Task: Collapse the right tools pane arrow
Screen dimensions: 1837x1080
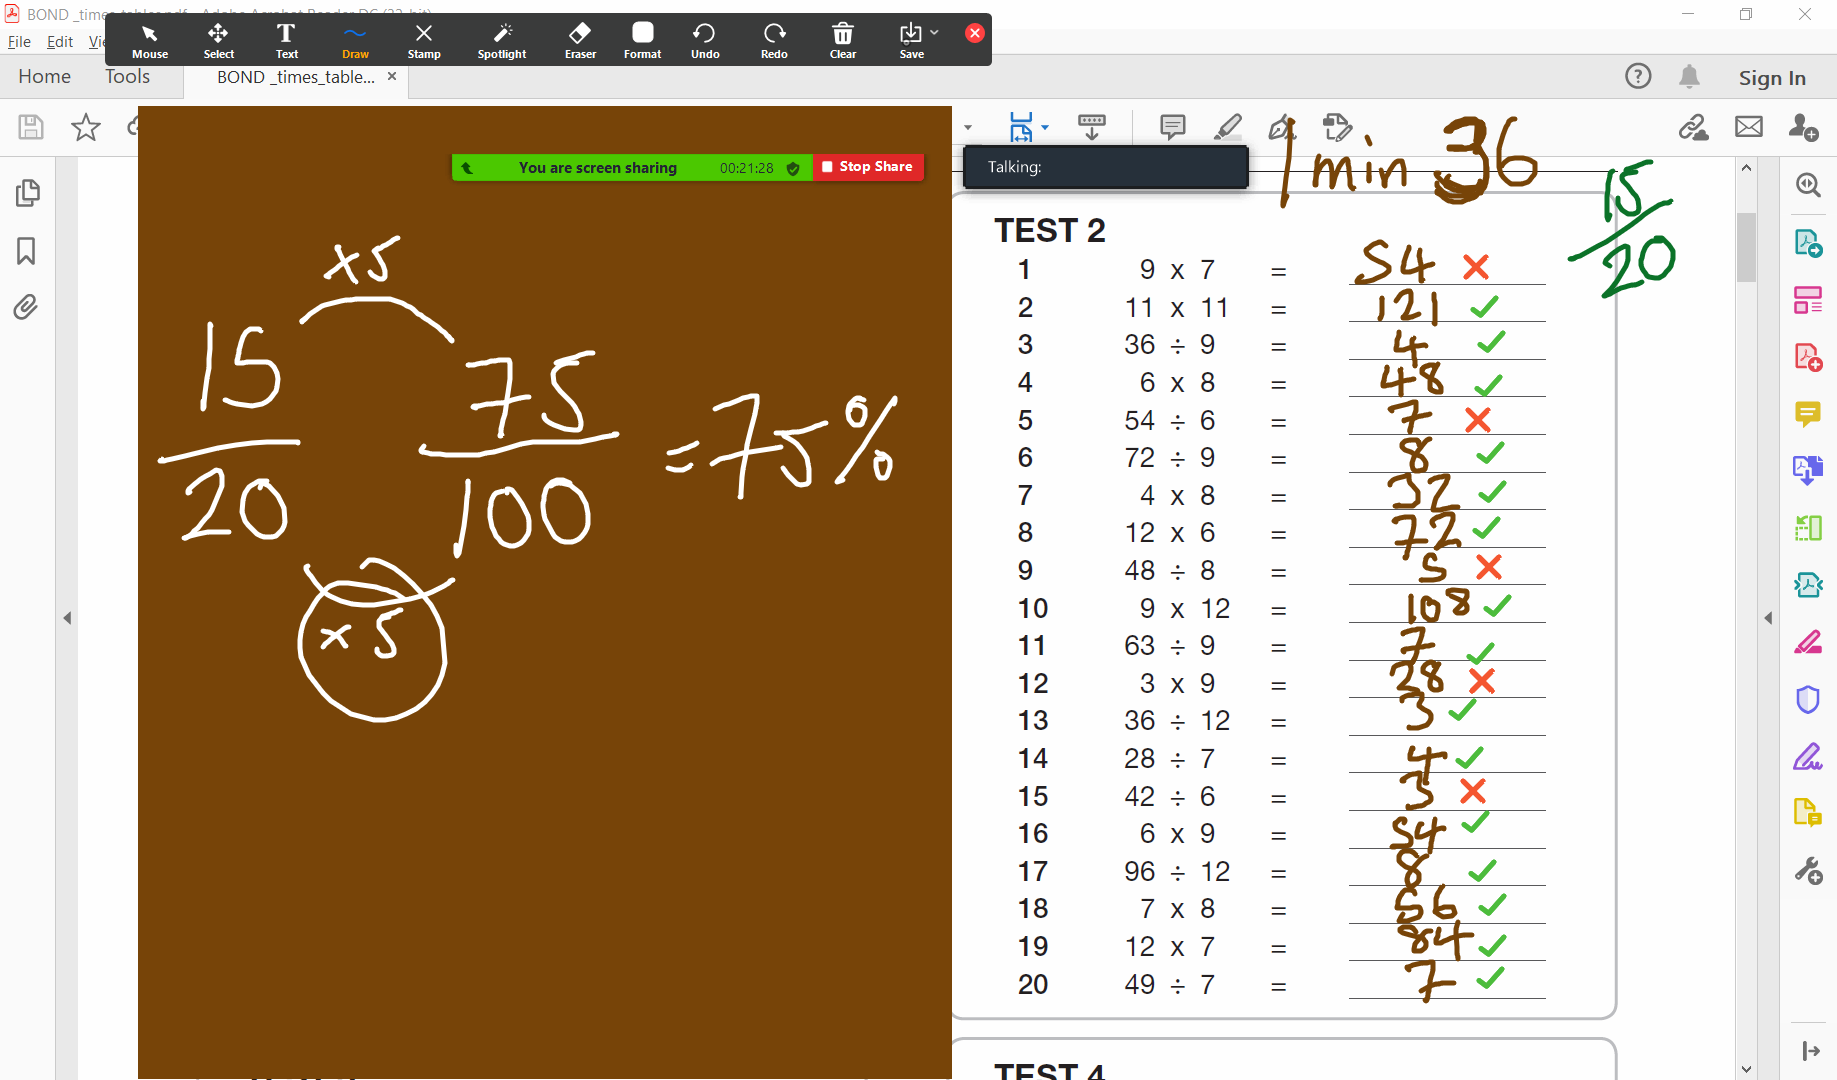Action: (x=1768, y=618)
